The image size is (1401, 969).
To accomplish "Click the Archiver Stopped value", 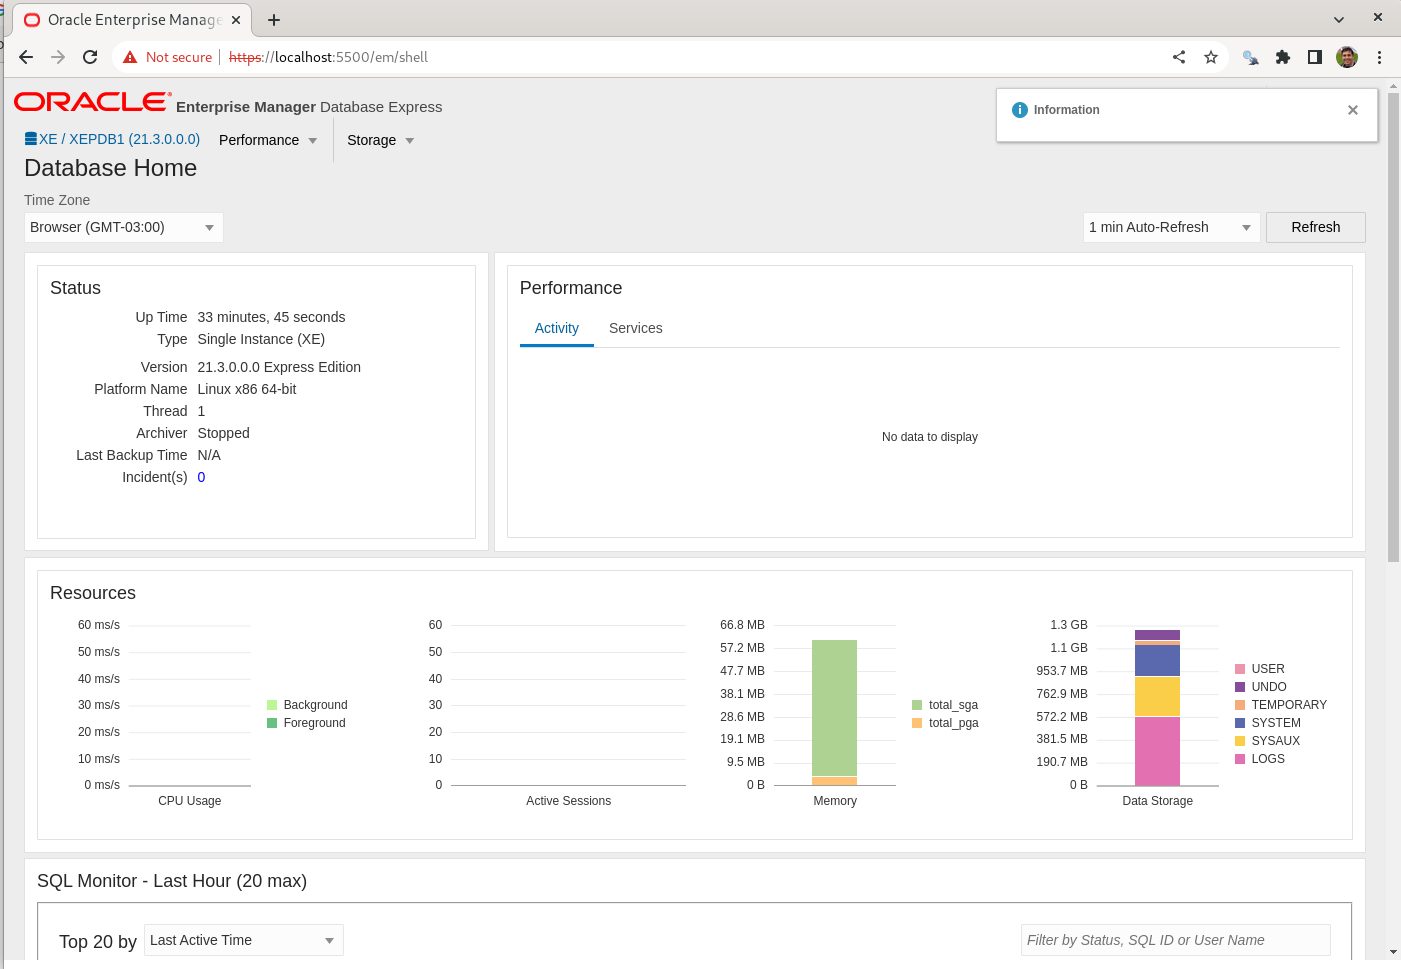I will (223, 433).
